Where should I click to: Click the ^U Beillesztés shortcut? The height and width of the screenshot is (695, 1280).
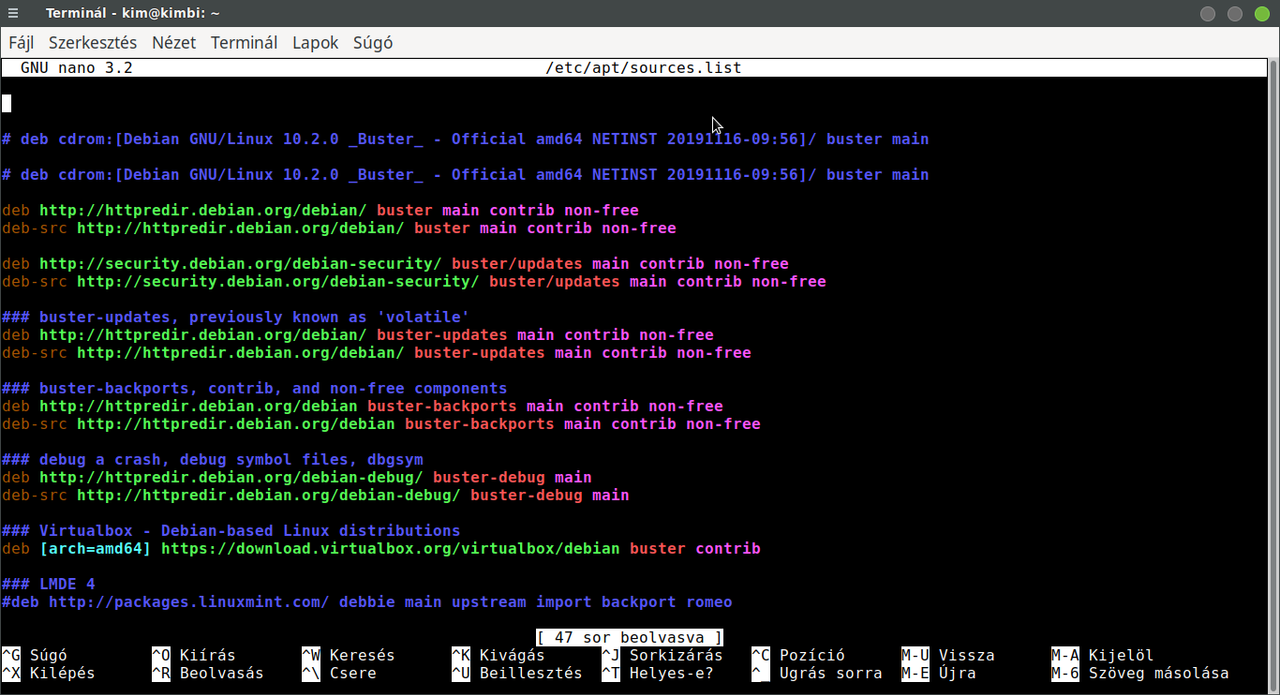[517, 673]
